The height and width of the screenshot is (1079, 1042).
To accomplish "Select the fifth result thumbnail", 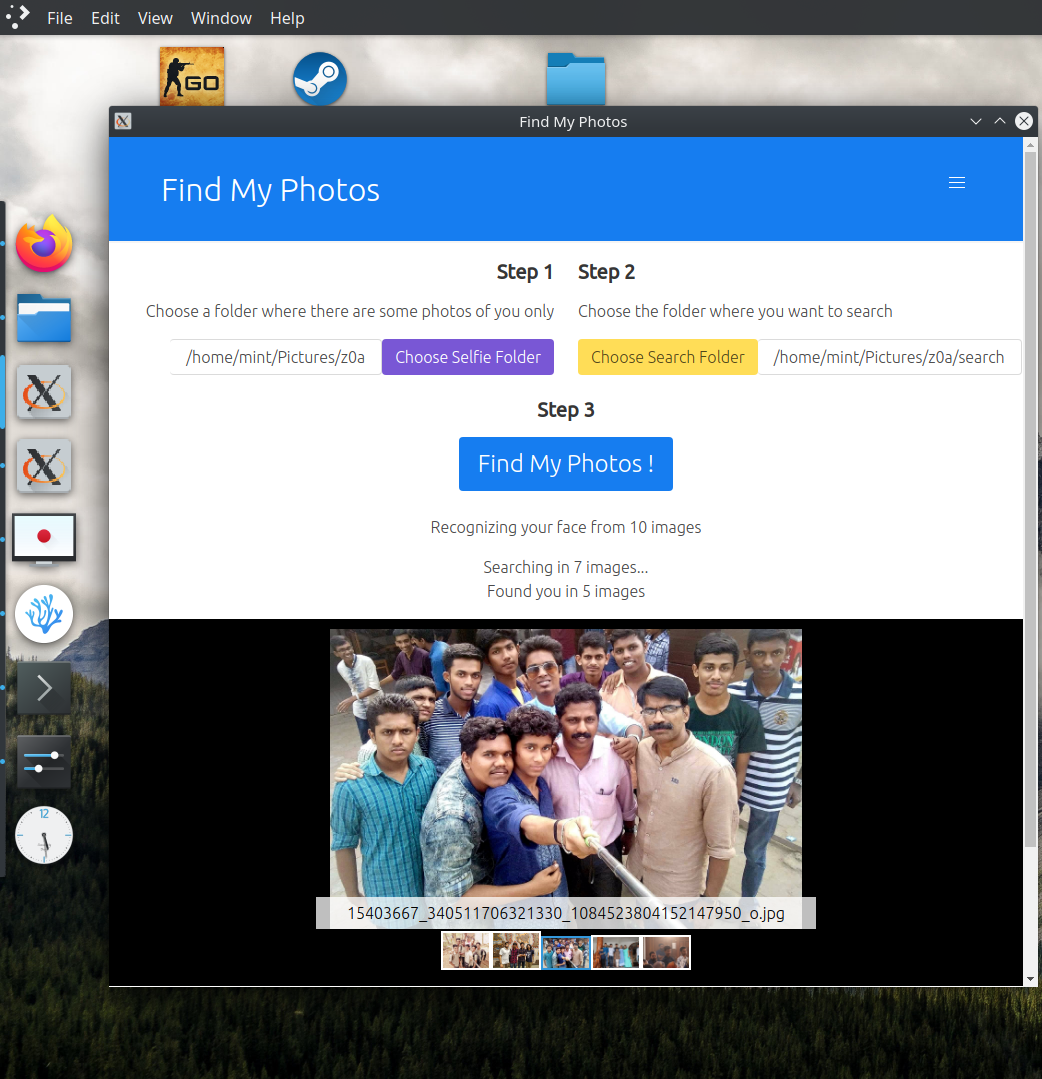I will click(x=666, y=952).
